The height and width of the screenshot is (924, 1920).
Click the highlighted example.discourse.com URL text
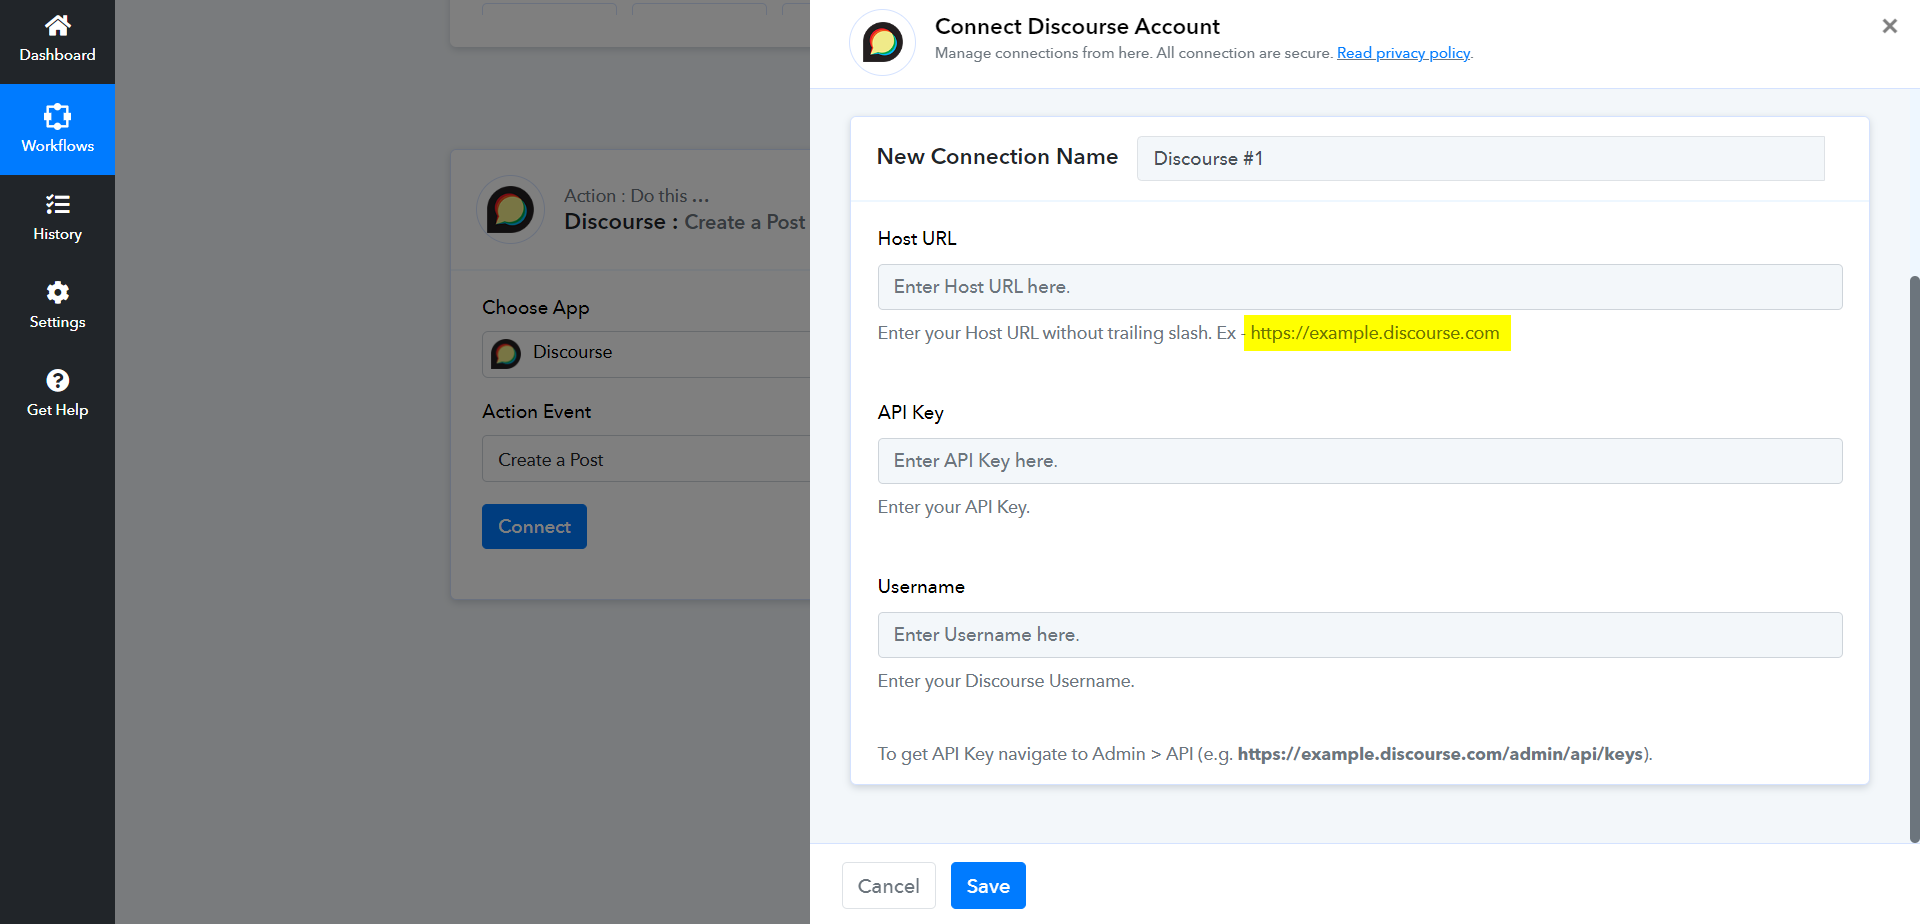(x=1377, y=333)
